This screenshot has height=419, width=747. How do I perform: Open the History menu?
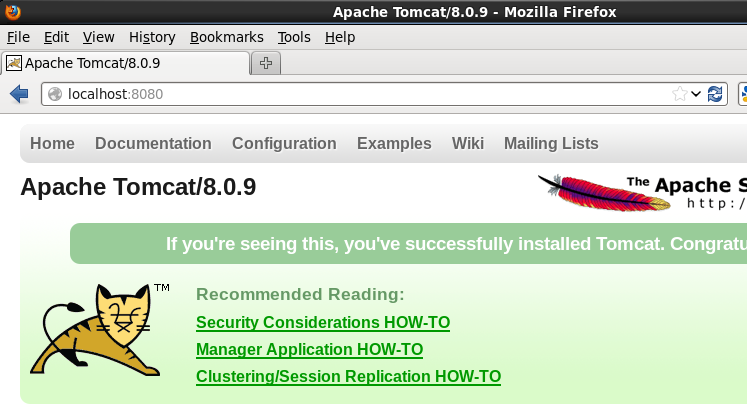click(x=152, y=37)
